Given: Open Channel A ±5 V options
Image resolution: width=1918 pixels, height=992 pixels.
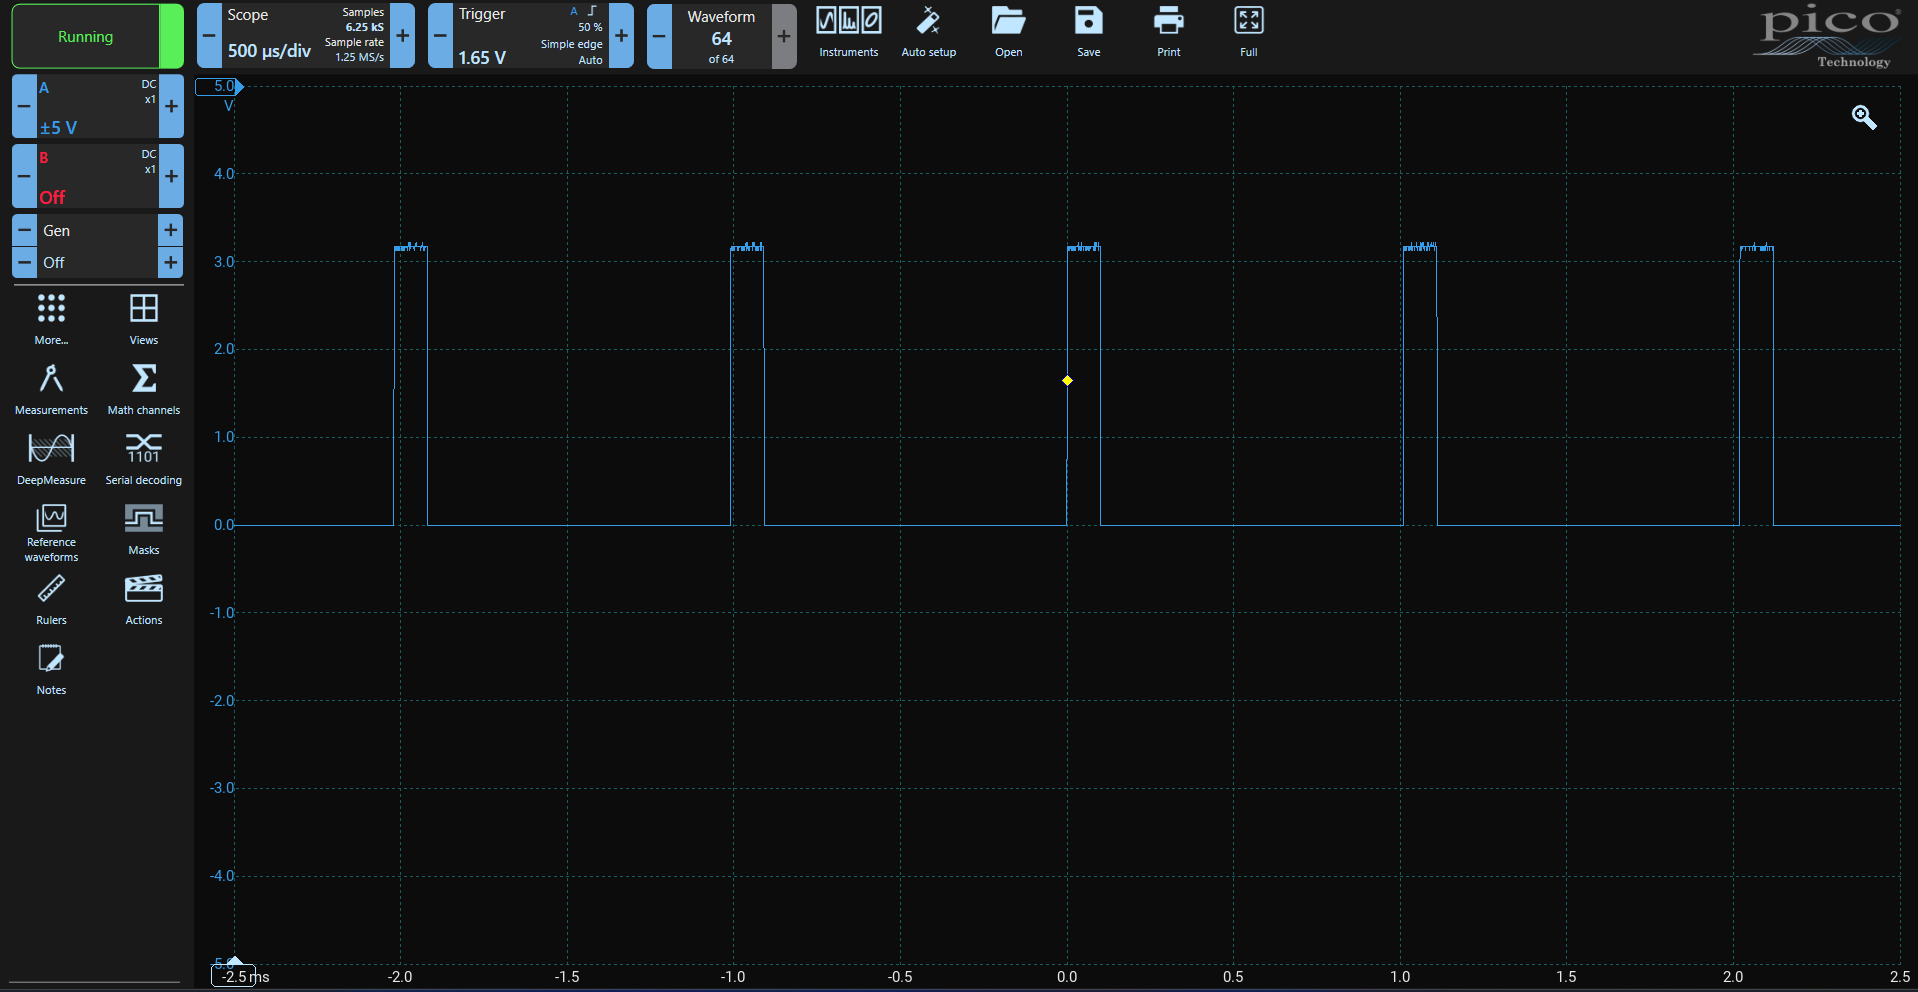Looking at the screenshot, I should point(98,106).
